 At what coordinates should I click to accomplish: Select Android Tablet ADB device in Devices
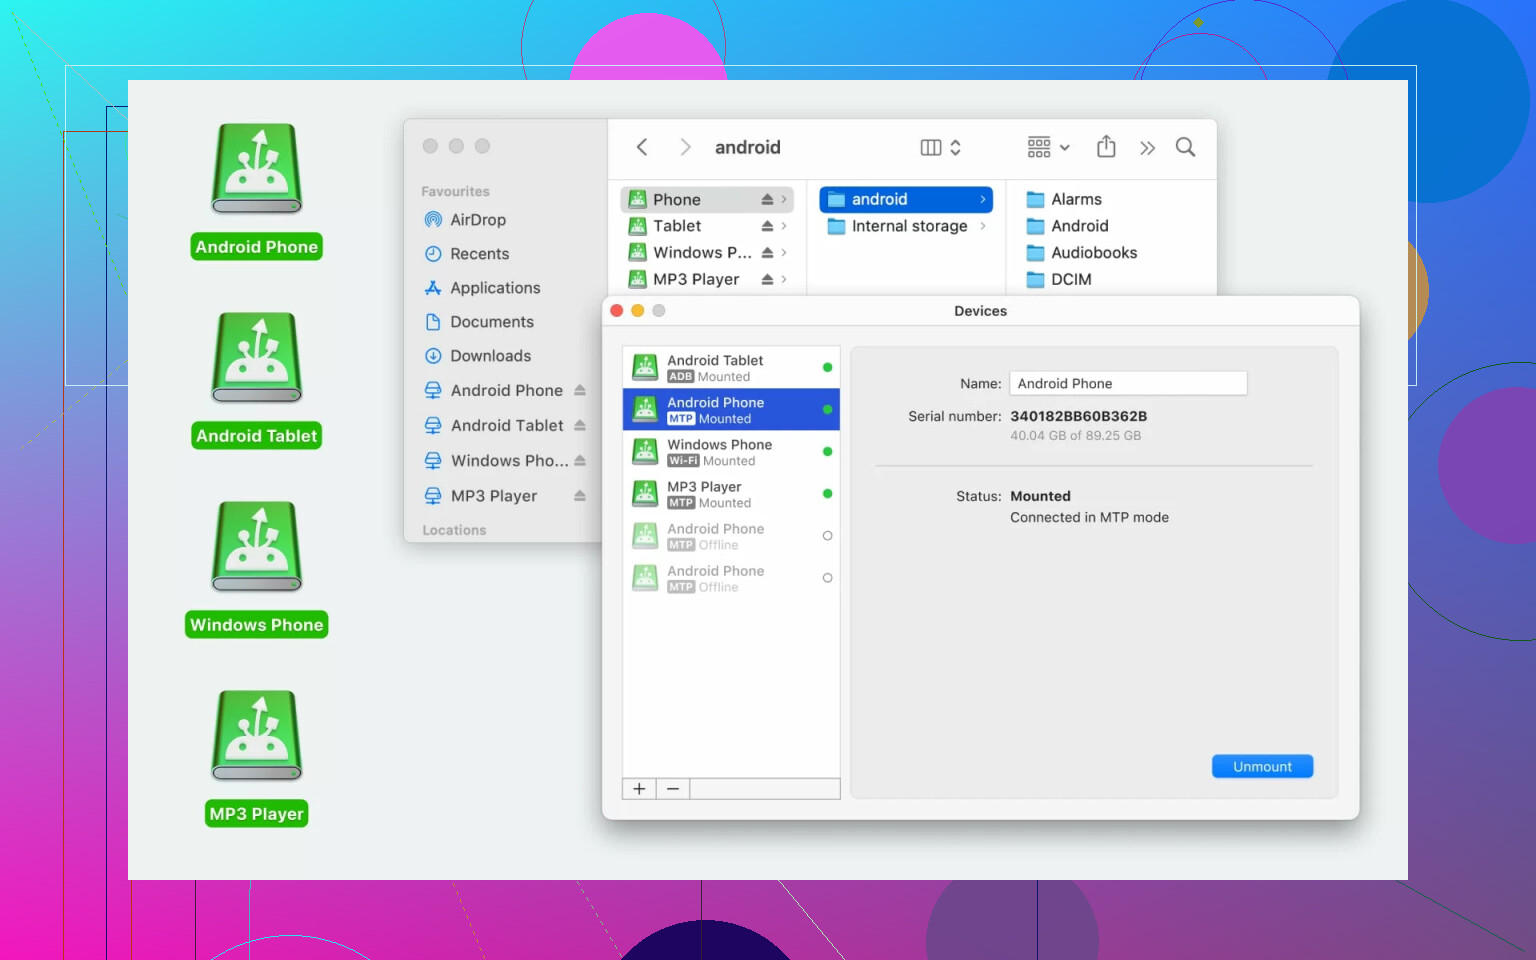point(731,368)
